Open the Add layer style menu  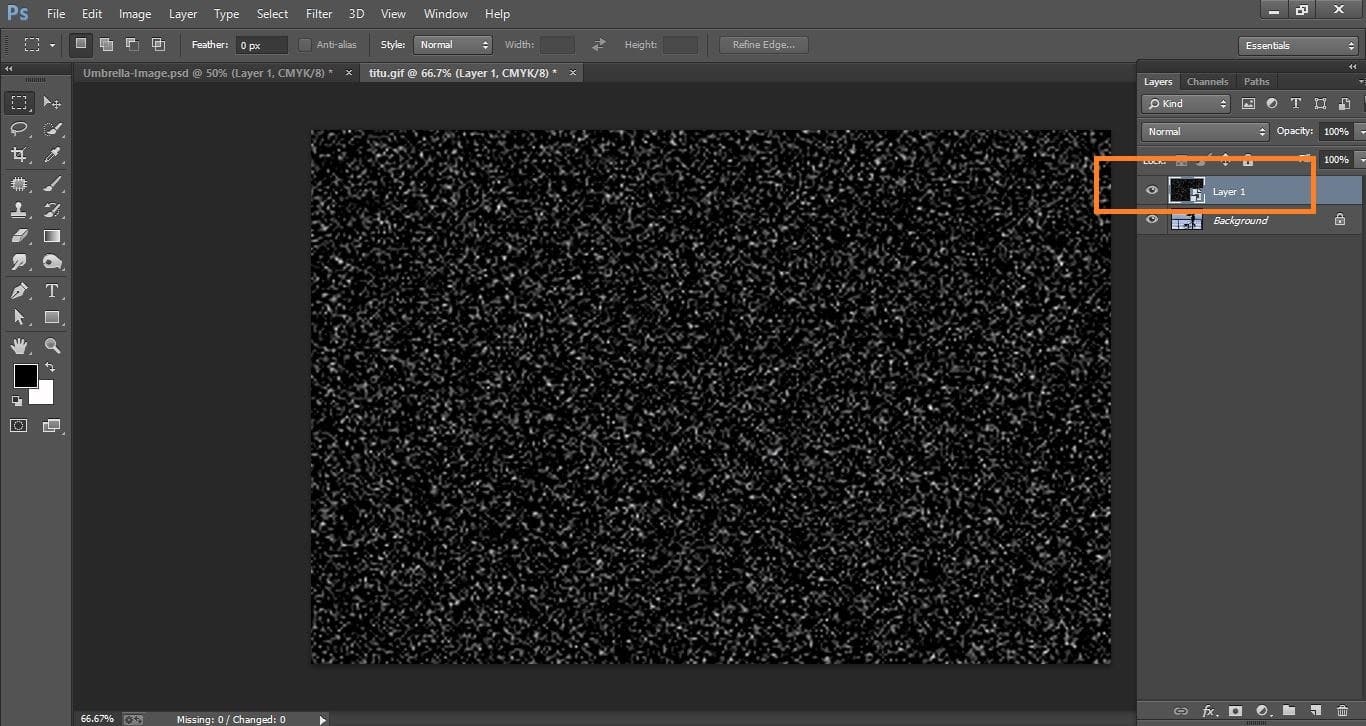tap(1209, 711)
